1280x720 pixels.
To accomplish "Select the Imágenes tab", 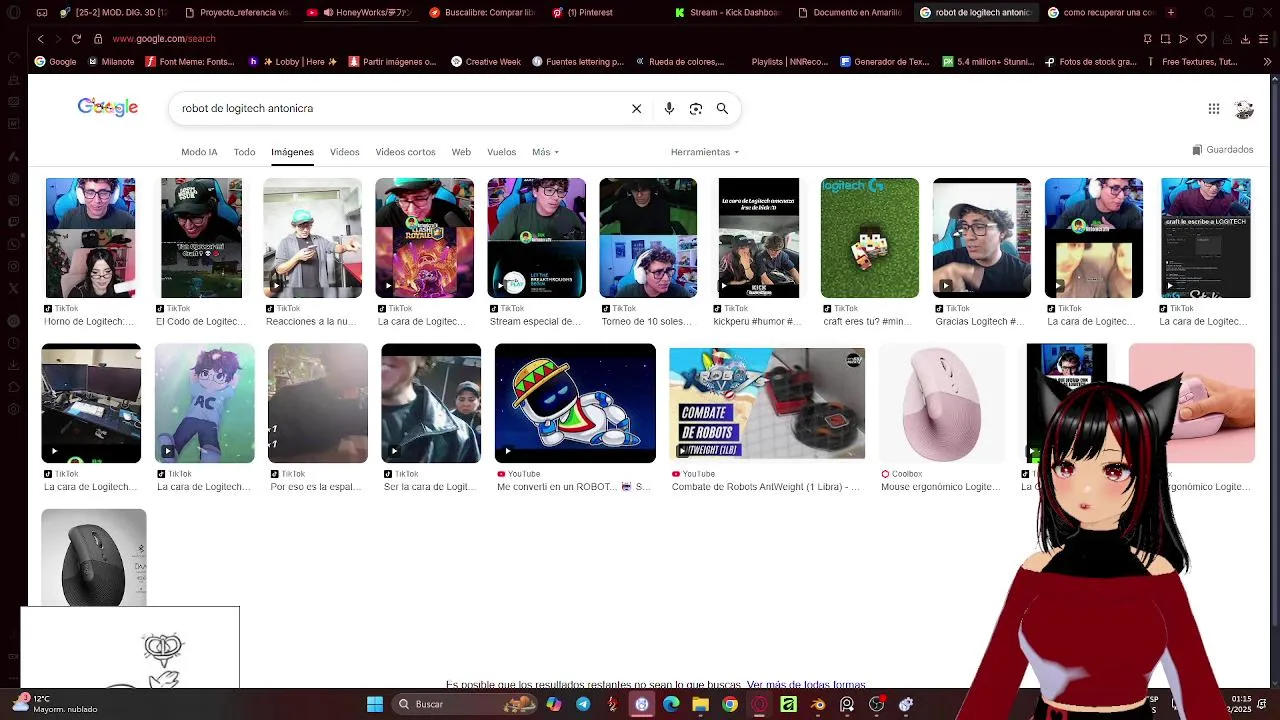I will (292, 152).
